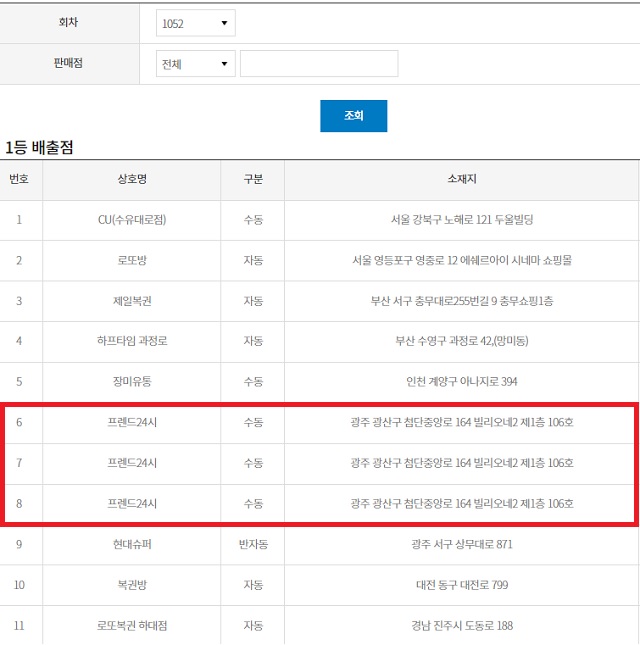Click address 인천 계양구 아나지로 394

pyautogui.click(x=462, y=382)
